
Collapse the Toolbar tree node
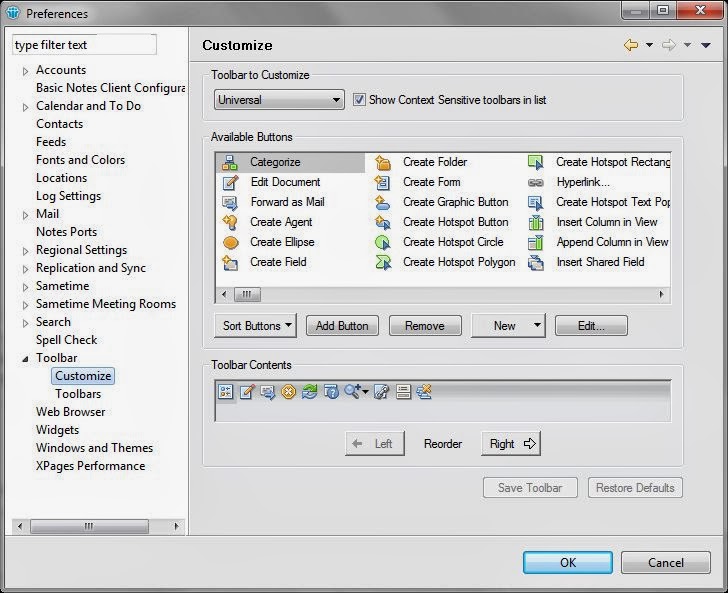pyautogui.click(x=26, y=358)
